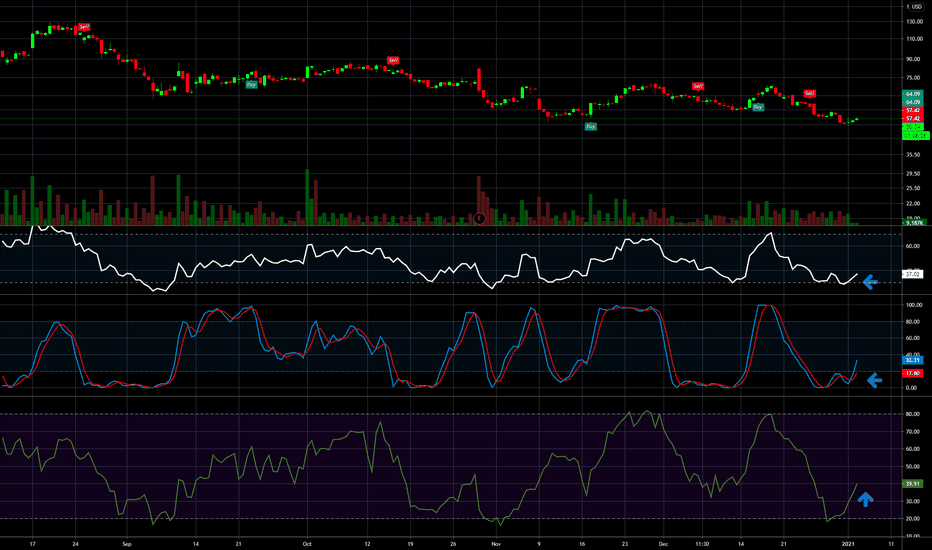The image size is (932, 550).
Task: Click the 90.00 price scale label
Action: pos(914,59)
